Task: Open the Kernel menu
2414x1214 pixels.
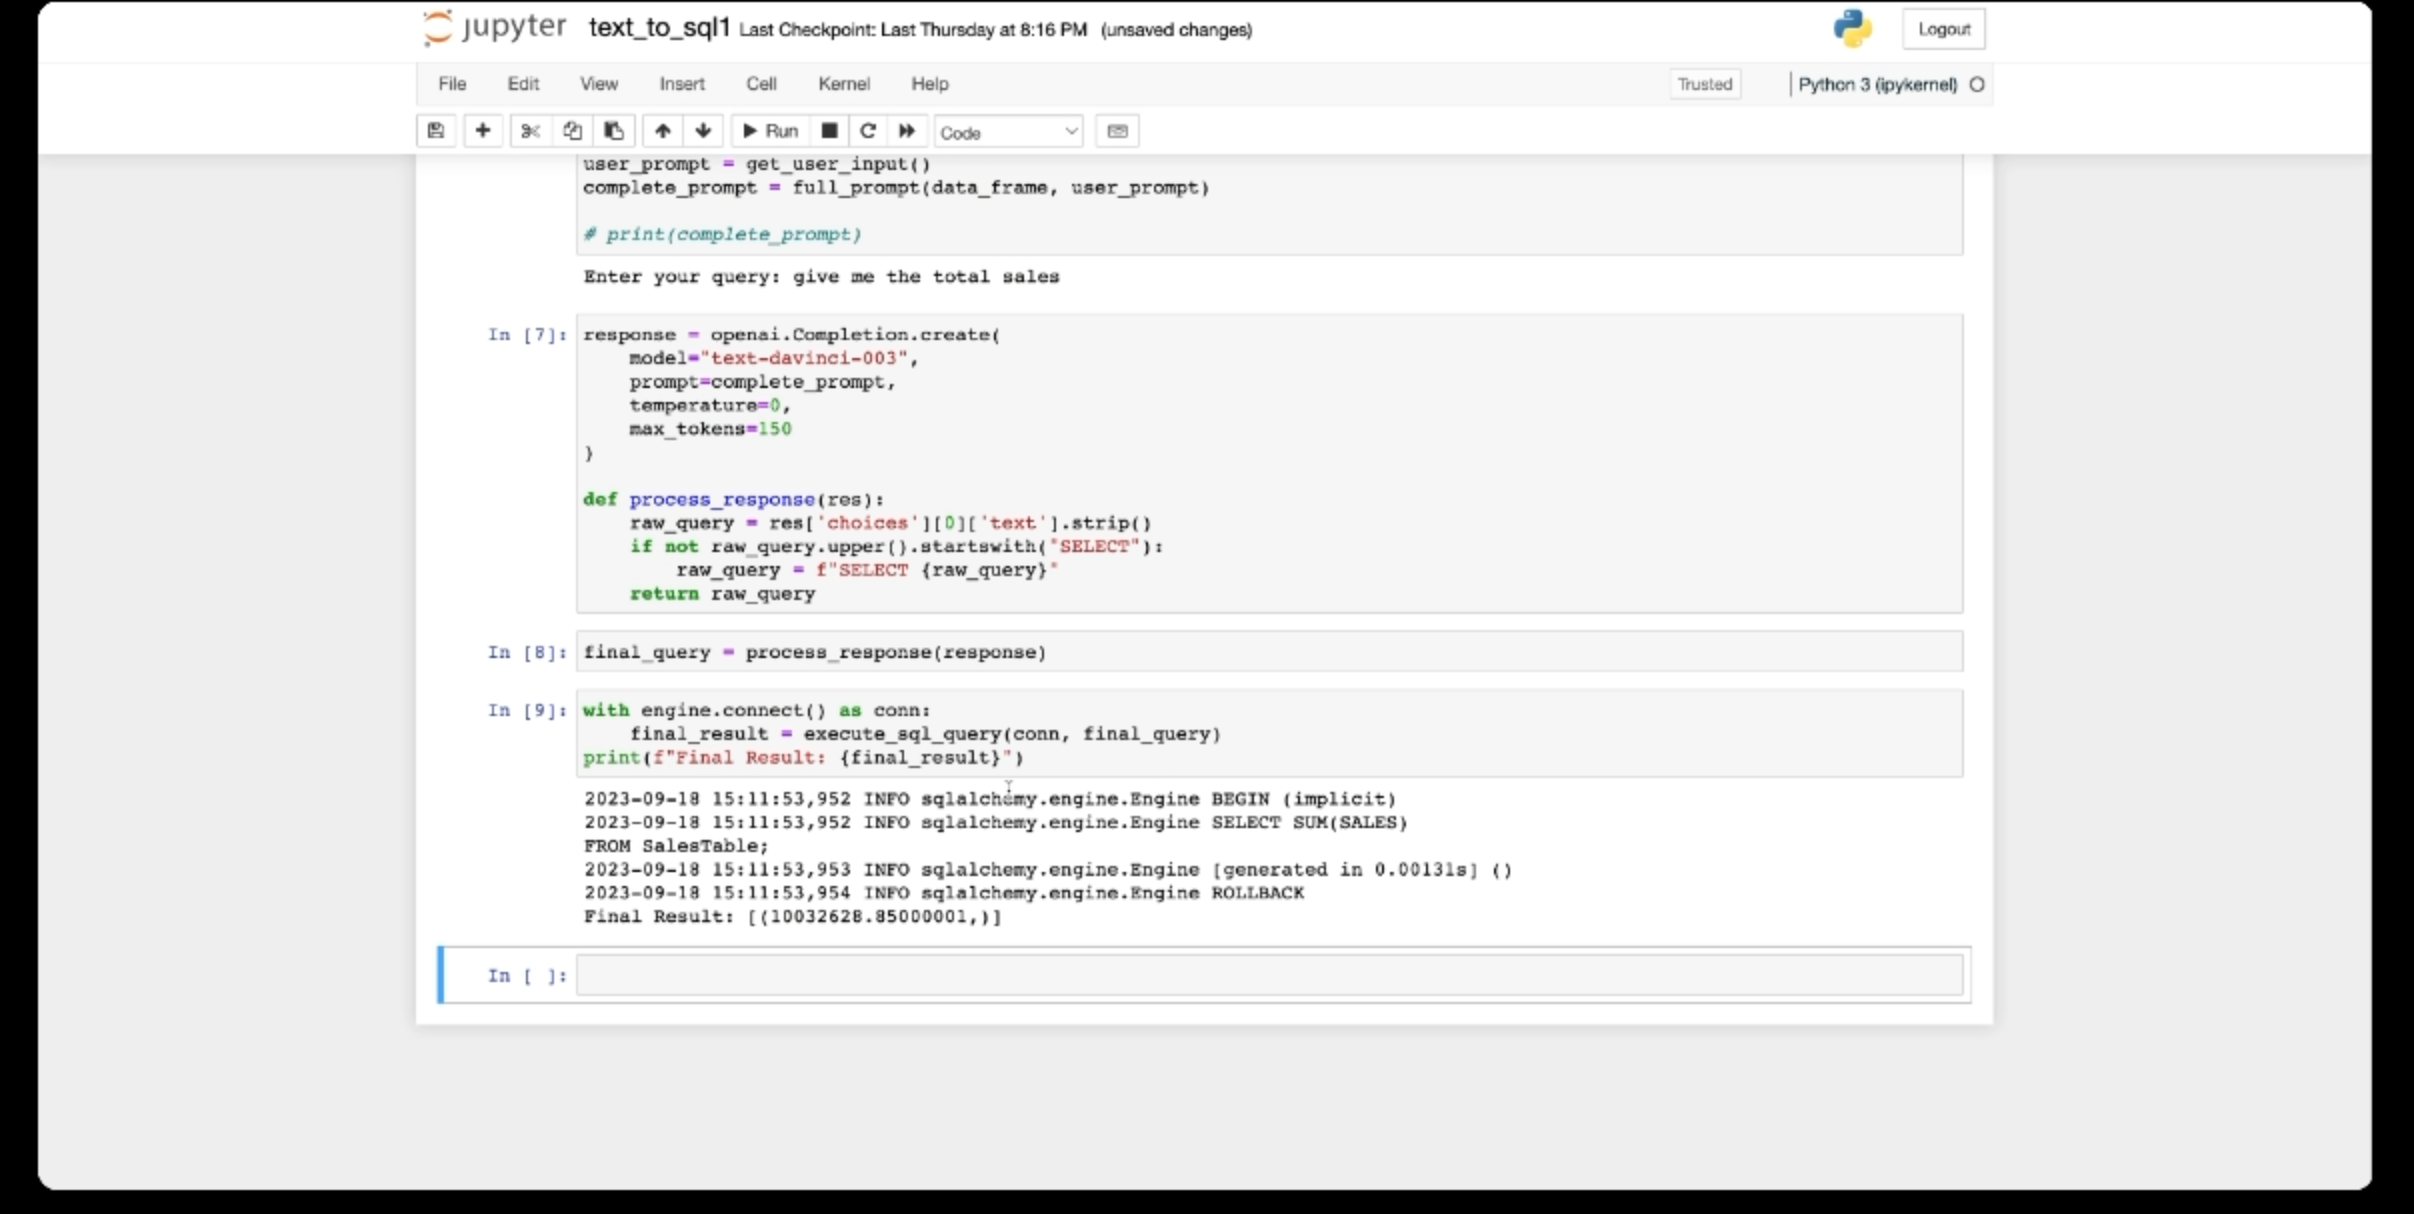Action: point(843,84)
